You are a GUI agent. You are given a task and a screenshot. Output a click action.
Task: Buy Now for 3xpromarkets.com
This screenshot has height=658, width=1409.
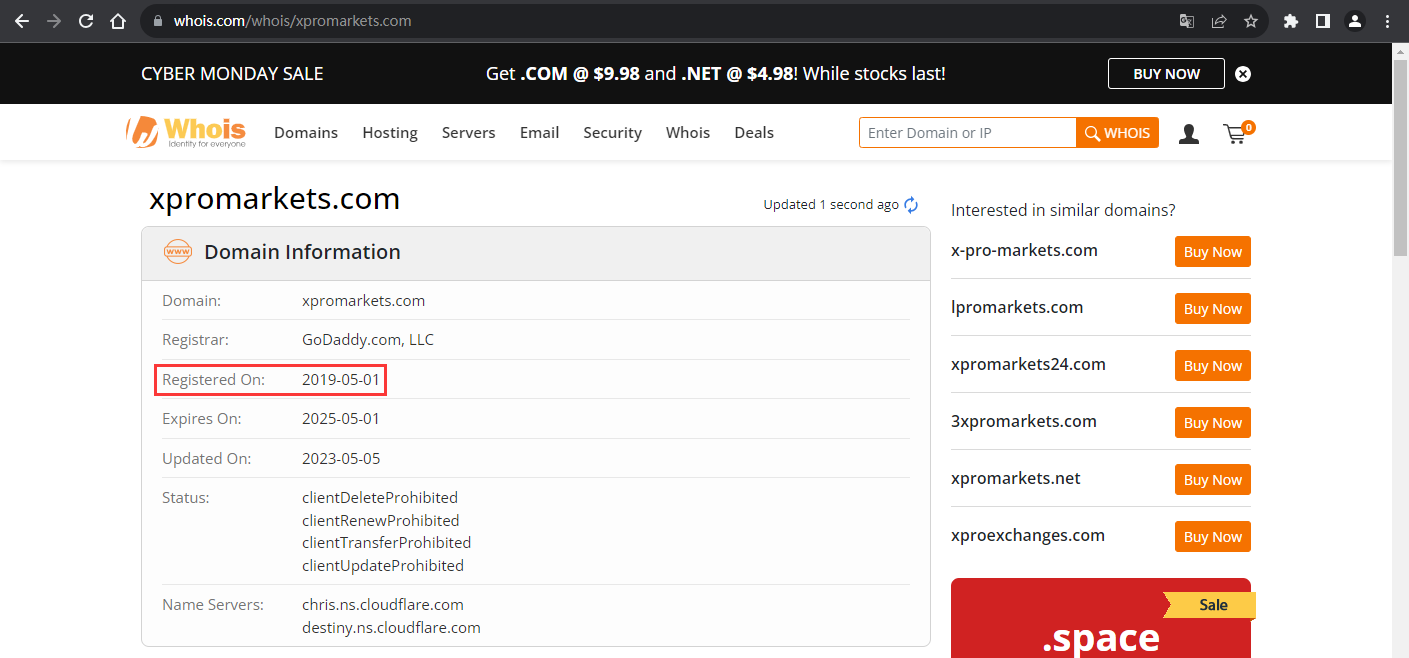click(x=1212, y=423)
